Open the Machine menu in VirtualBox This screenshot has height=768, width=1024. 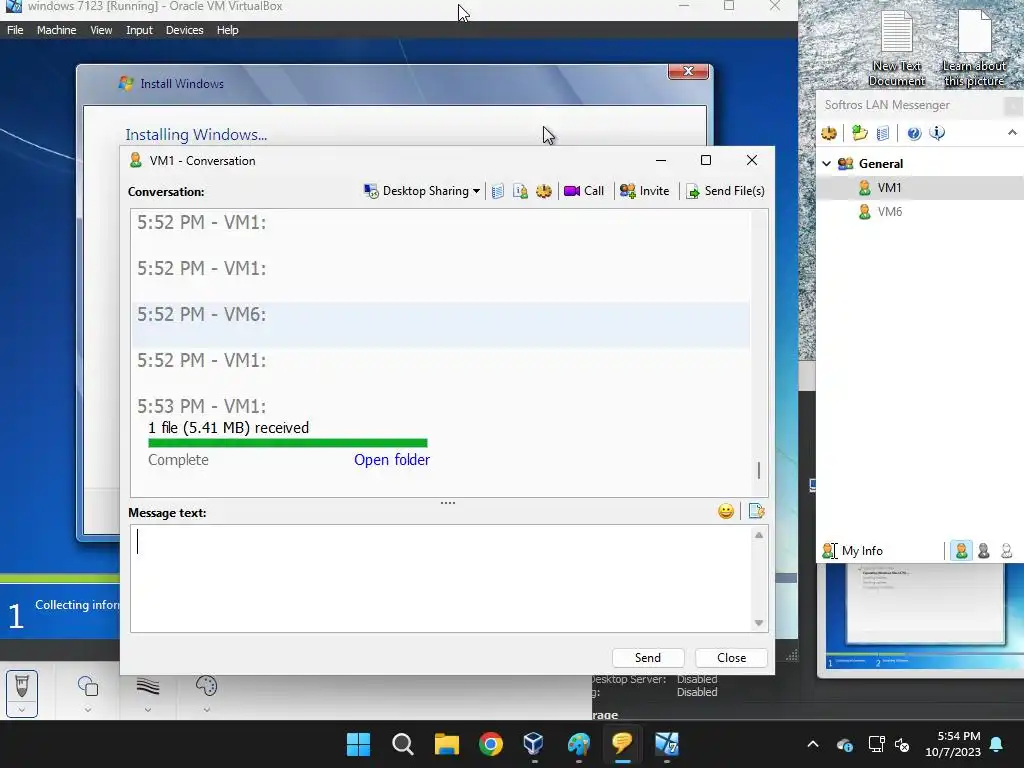56,30
